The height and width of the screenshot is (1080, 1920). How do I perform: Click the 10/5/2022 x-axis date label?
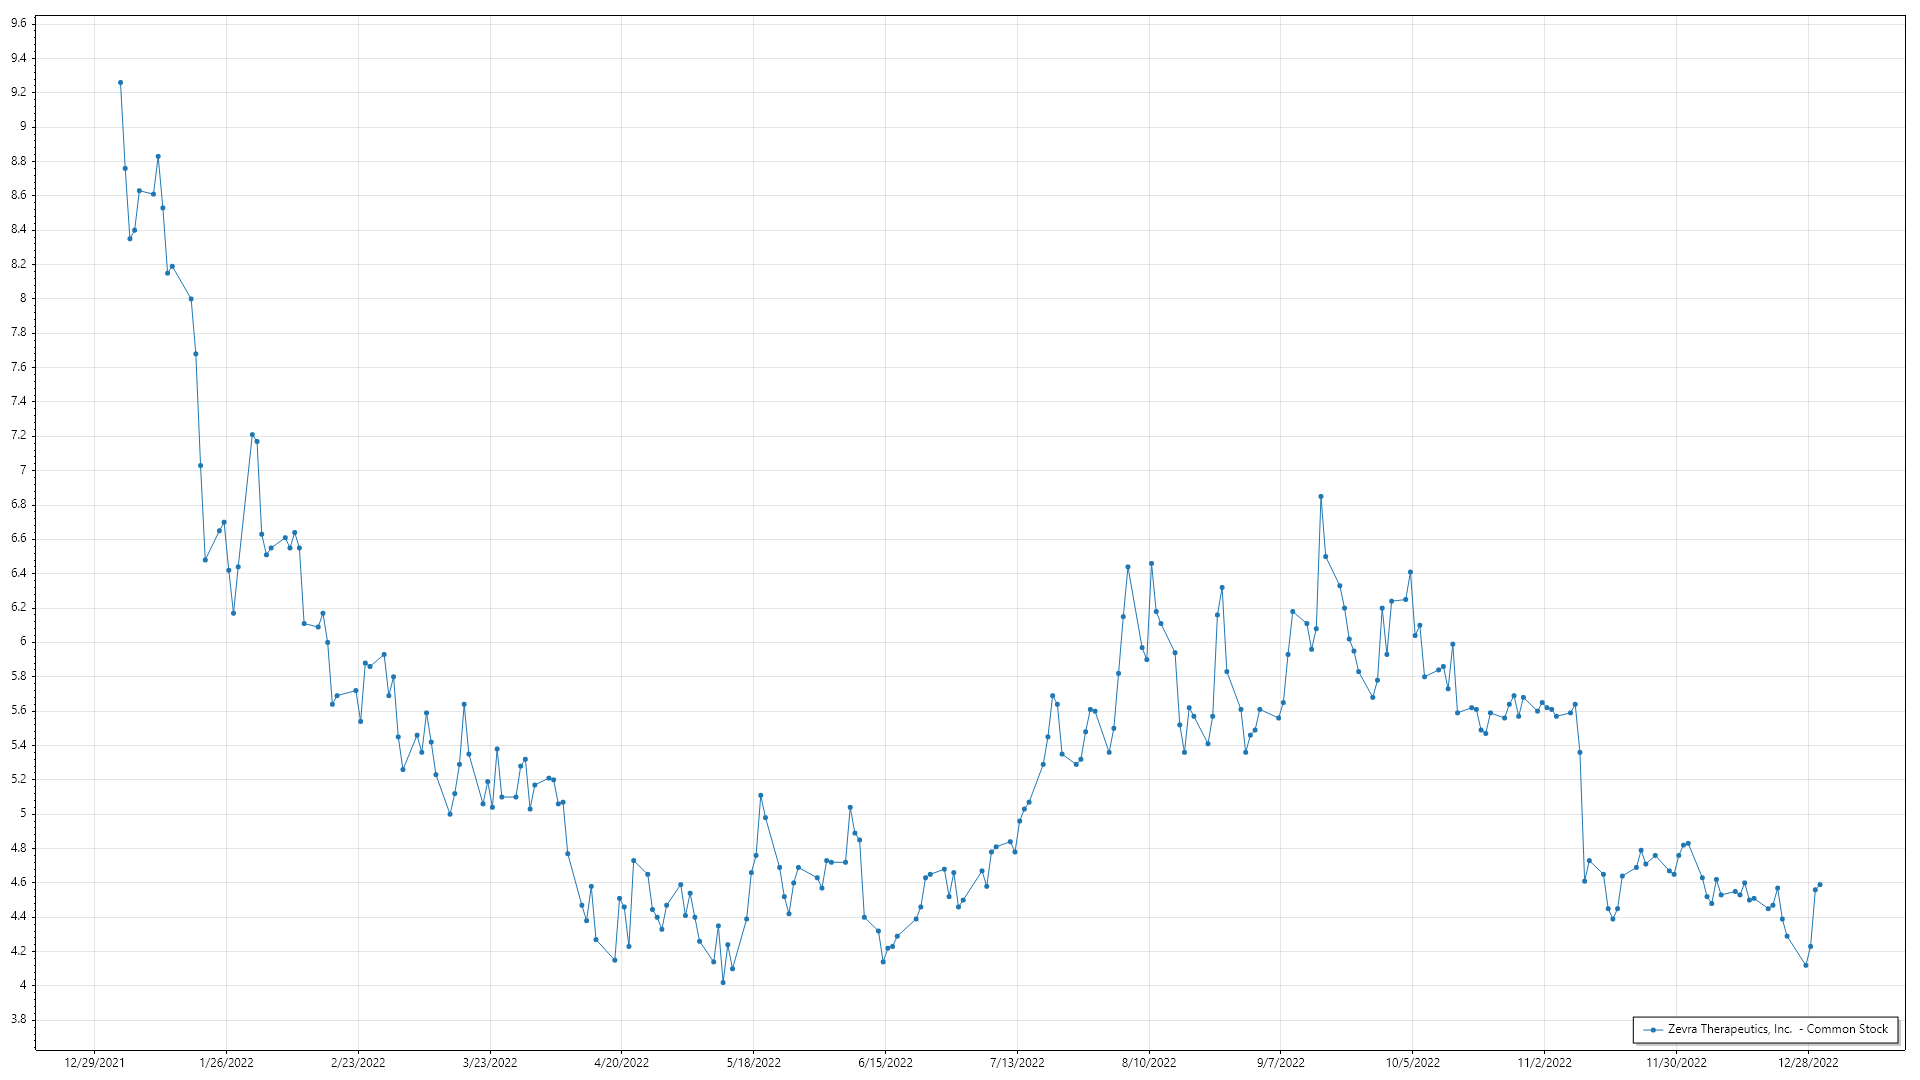click(x=1412, y=1062)
